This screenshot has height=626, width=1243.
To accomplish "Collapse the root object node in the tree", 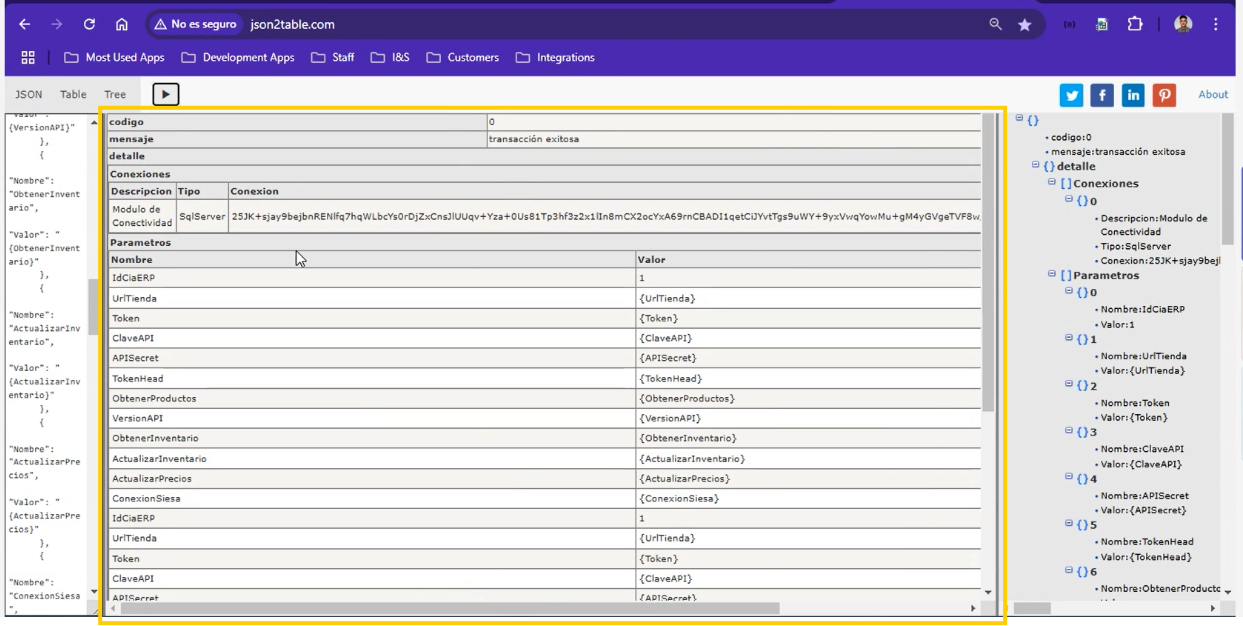I will pyautogui.click(x=1020, y=119).
